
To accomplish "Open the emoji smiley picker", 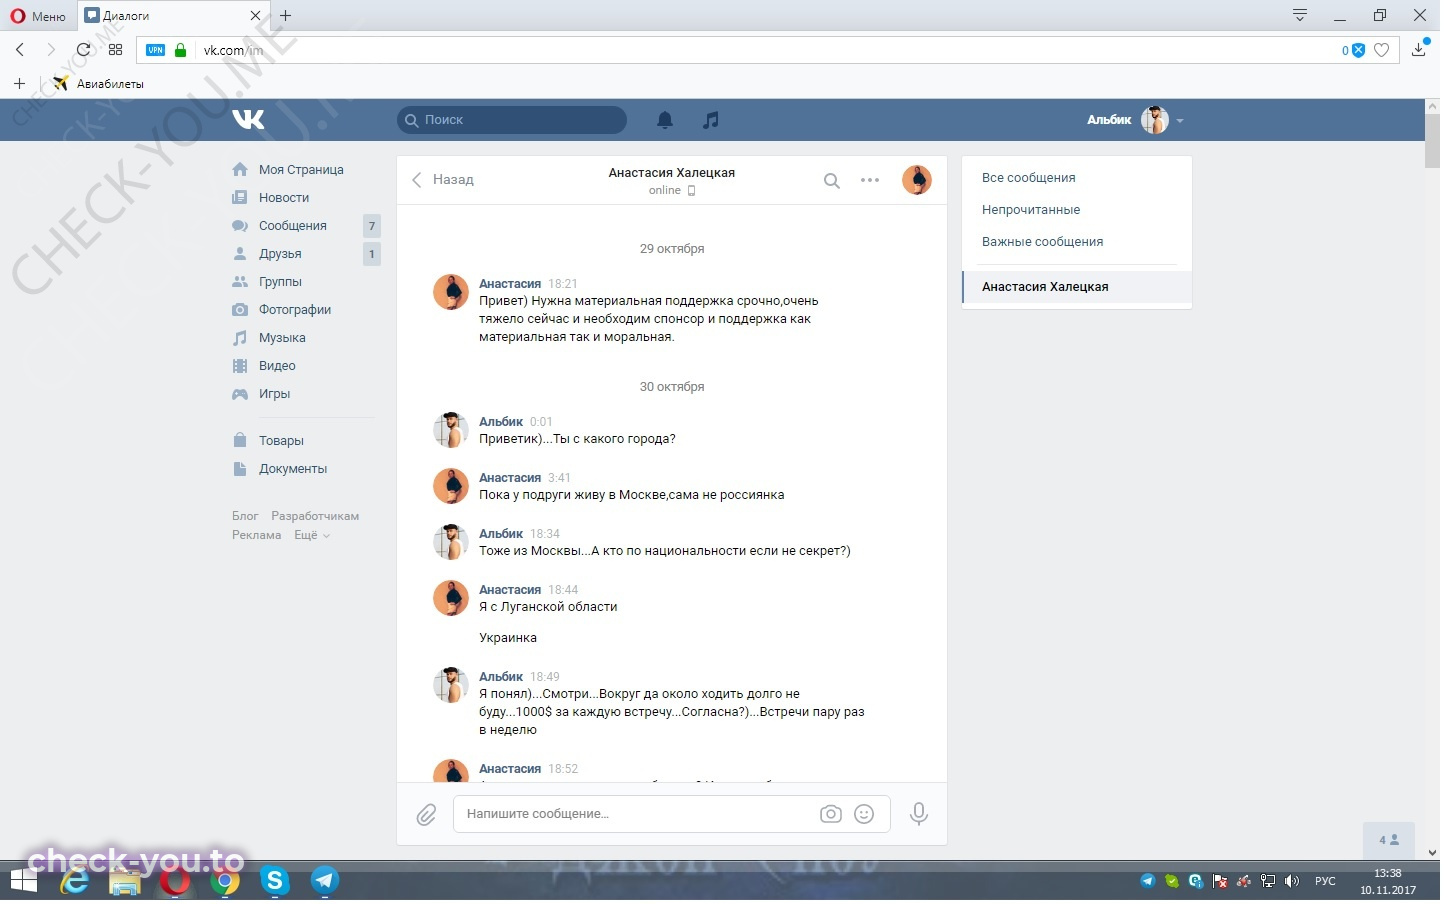I will click(x=864, y=814).
